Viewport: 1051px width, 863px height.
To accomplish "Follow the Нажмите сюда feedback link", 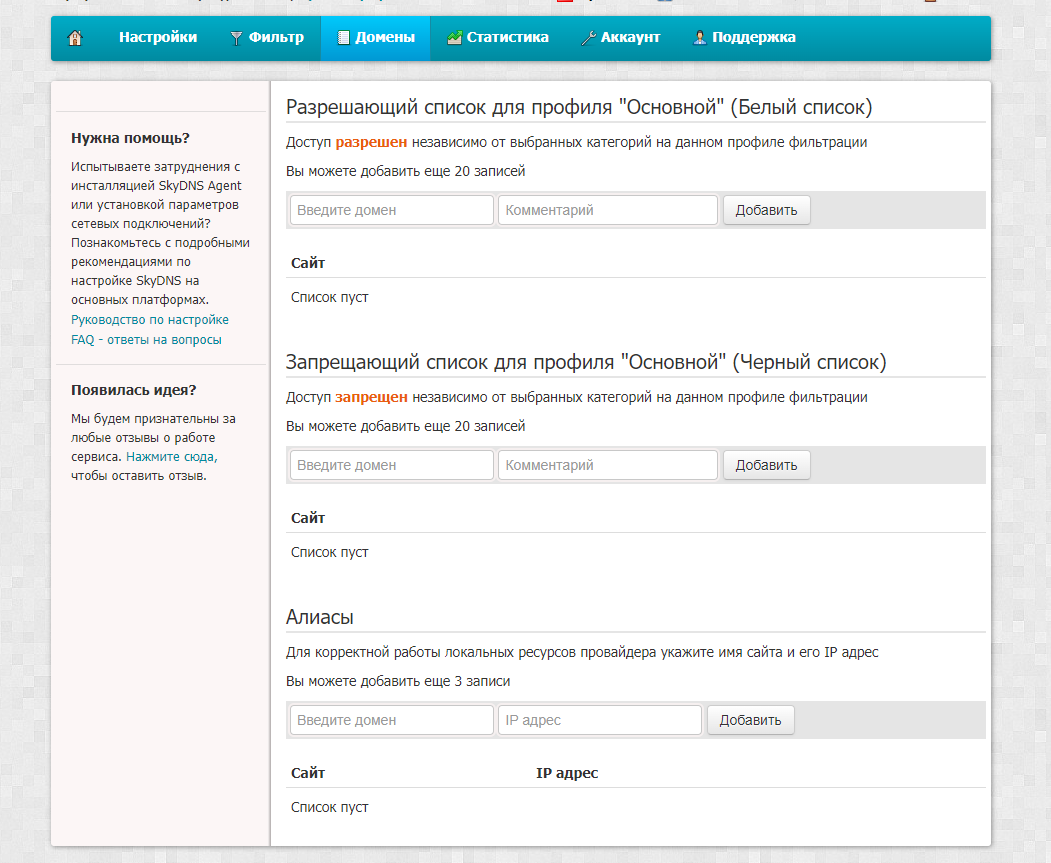I will (x=170, y=456).
